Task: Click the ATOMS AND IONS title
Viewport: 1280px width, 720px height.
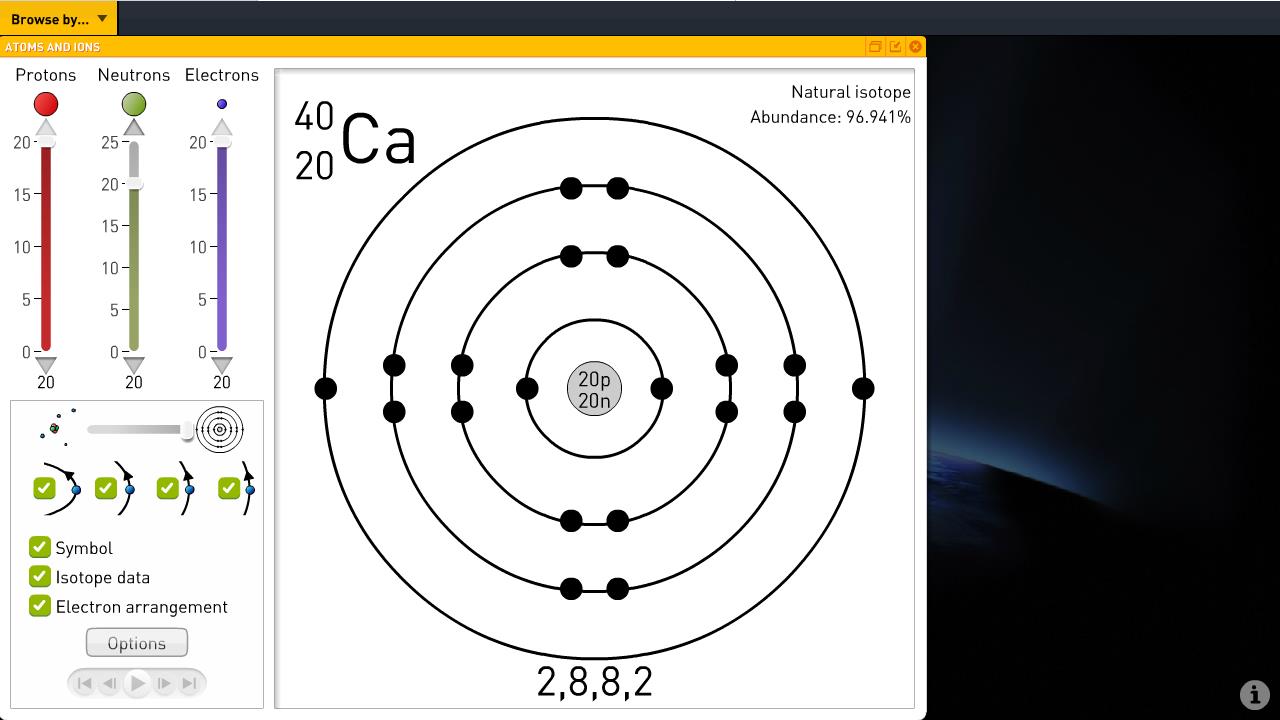Action: click(52, 47)
